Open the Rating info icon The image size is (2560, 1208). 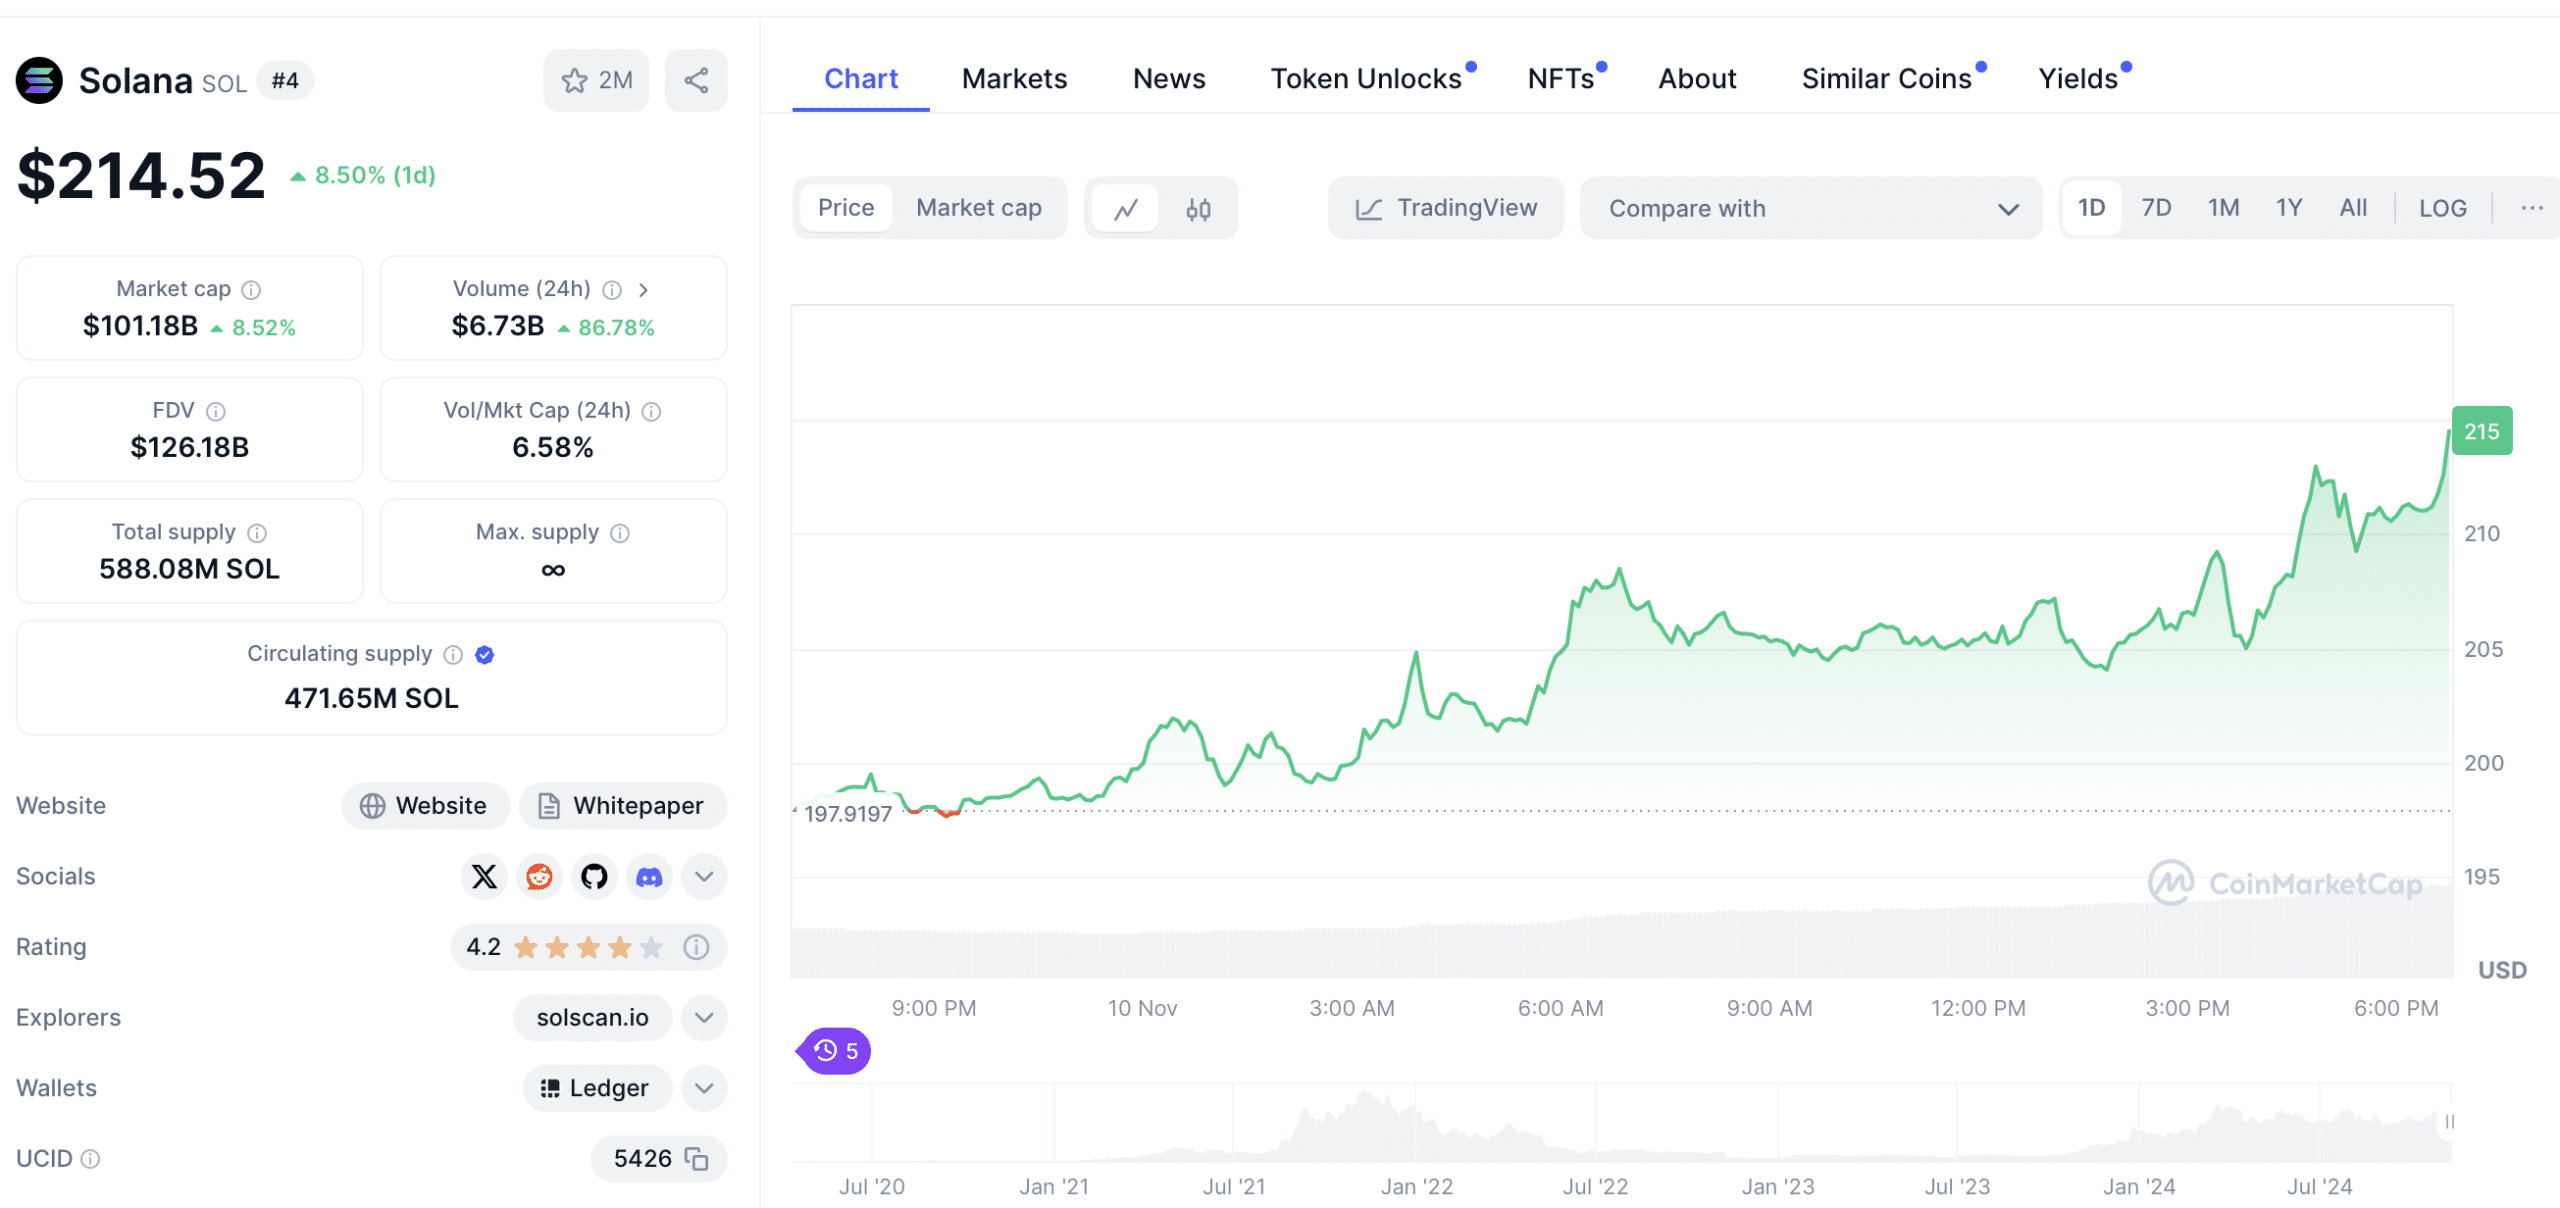point(696,947)
